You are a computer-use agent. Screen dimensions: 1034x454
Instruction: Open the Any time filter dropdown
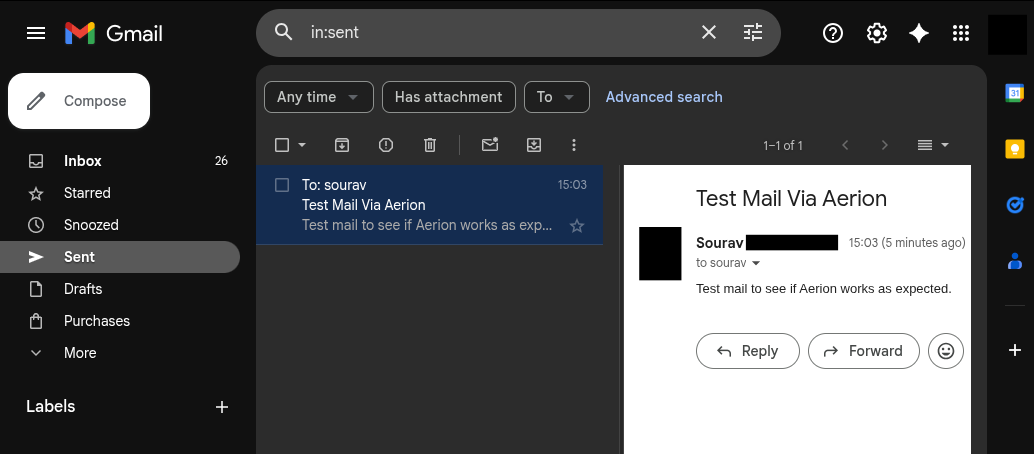319,97
